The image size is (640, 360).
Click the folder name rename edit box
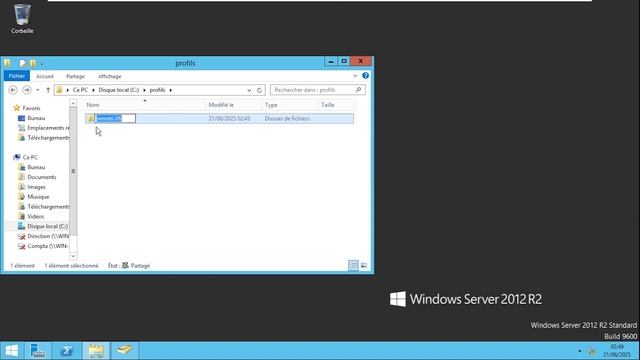pyautogui.click(x=115, y=118)
